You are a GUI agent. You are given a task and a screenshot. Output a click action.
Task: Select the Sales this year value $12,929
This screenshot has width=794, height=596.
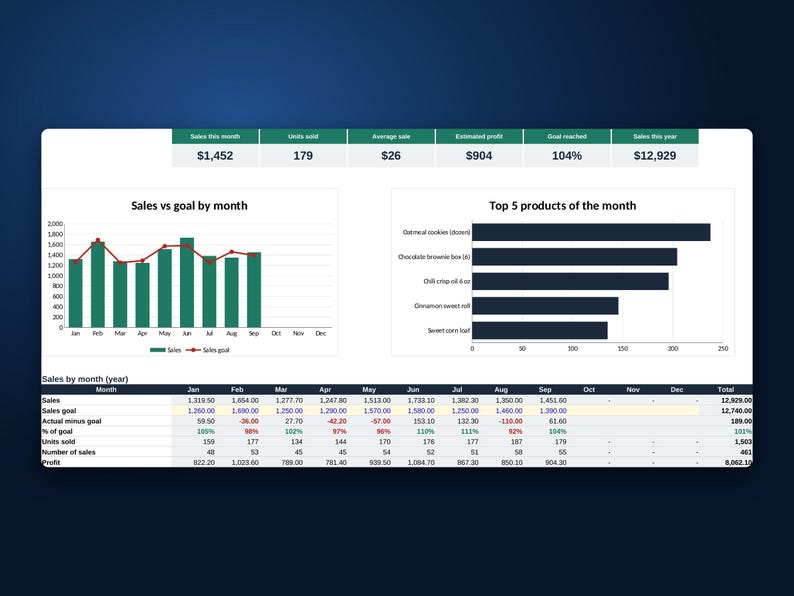click(655, 155)
